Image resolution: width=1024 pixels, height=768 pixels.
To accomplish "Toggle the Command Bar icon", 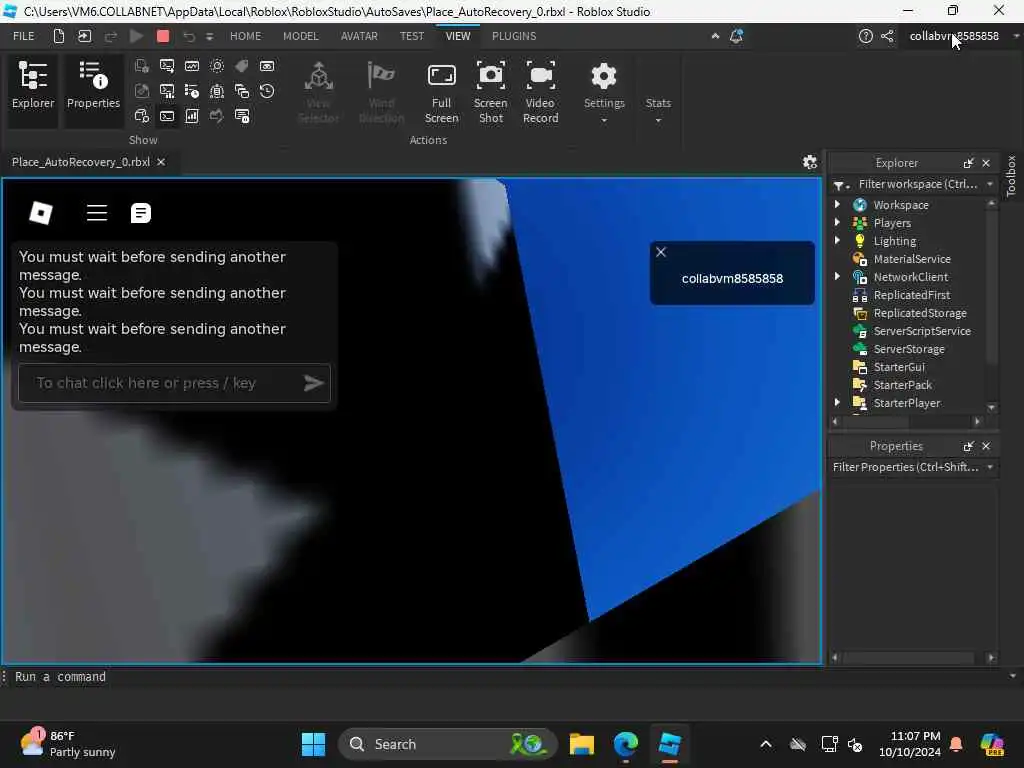I will point(167,116).
